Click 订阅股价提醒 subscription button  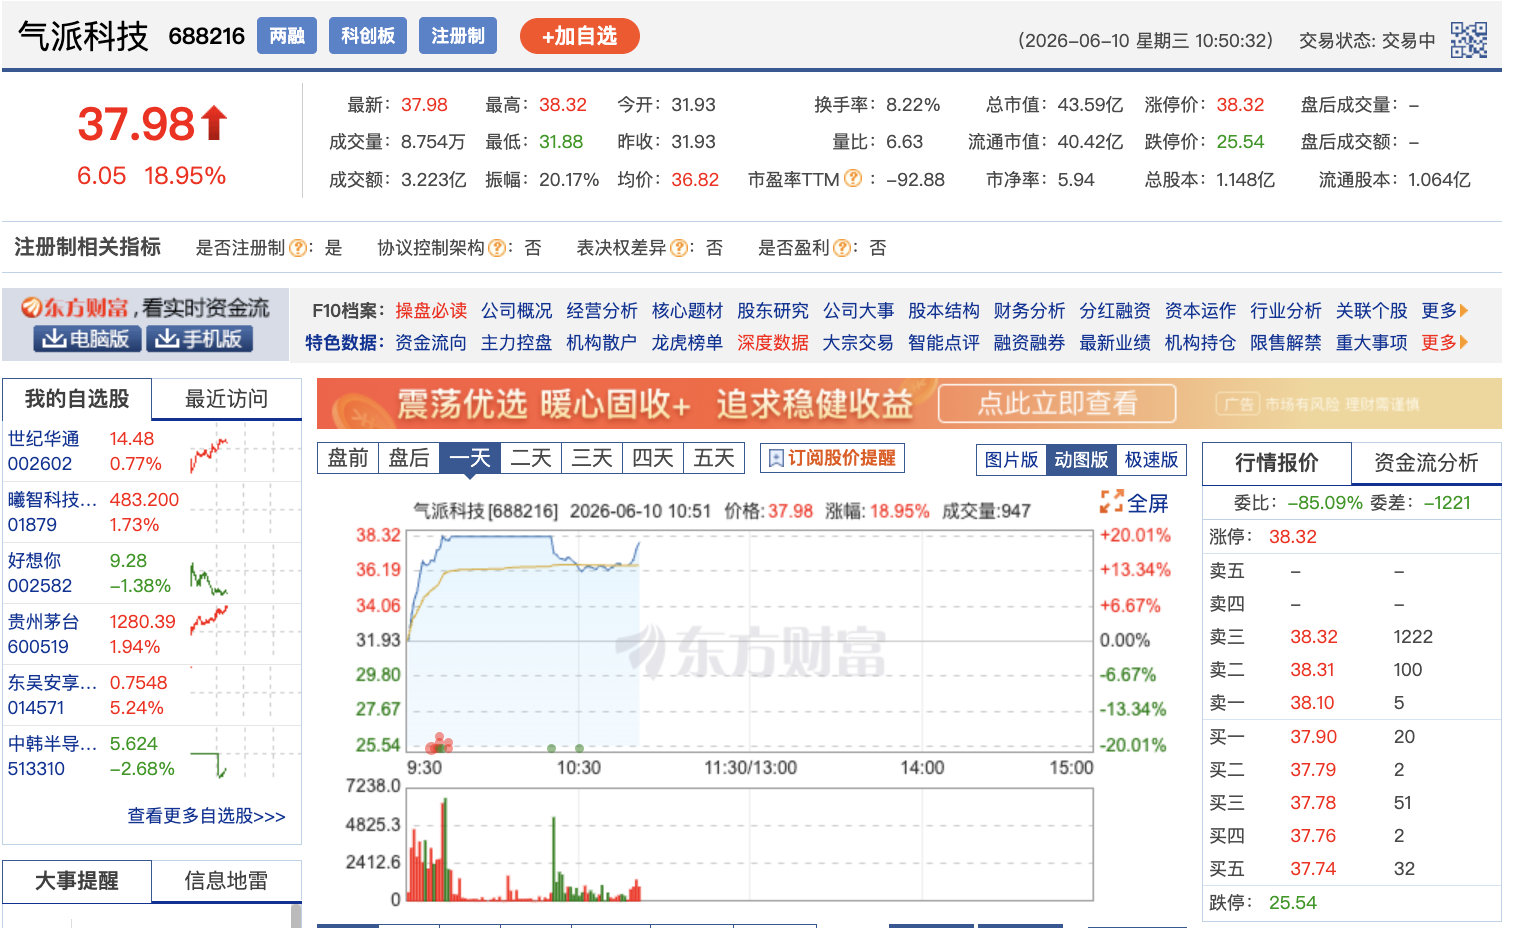click(x=832, y=458)
